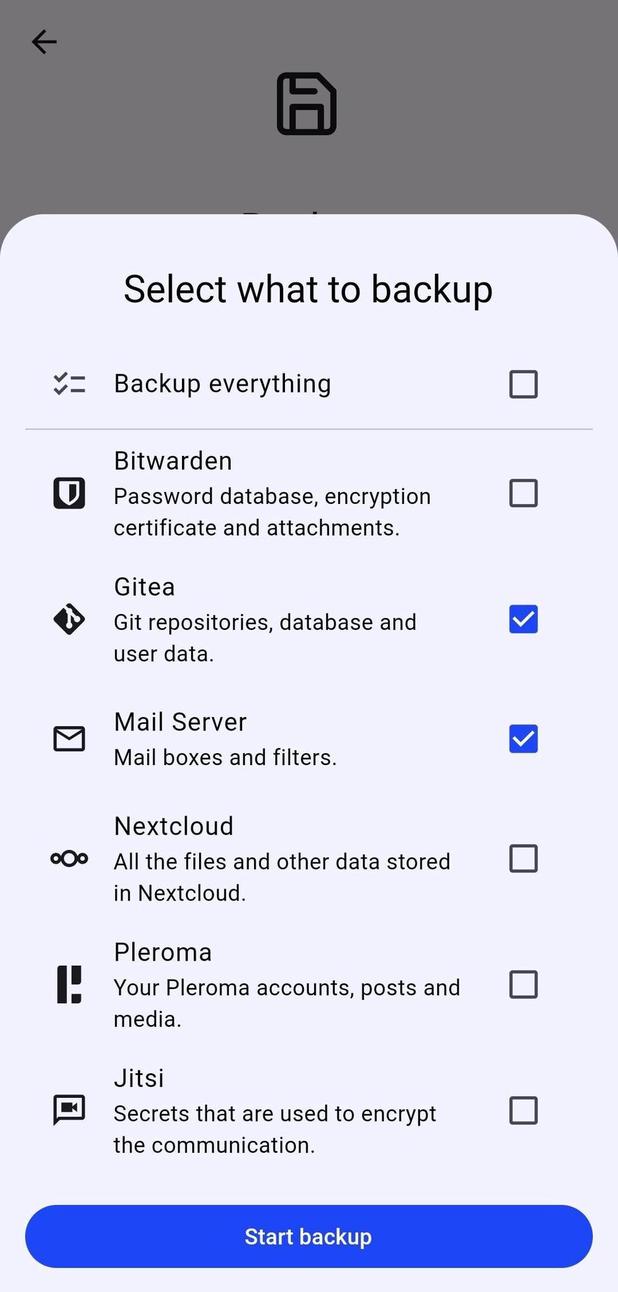
Task: Enable the Nextcloud backup checkbox
Action: coord(523,858)
